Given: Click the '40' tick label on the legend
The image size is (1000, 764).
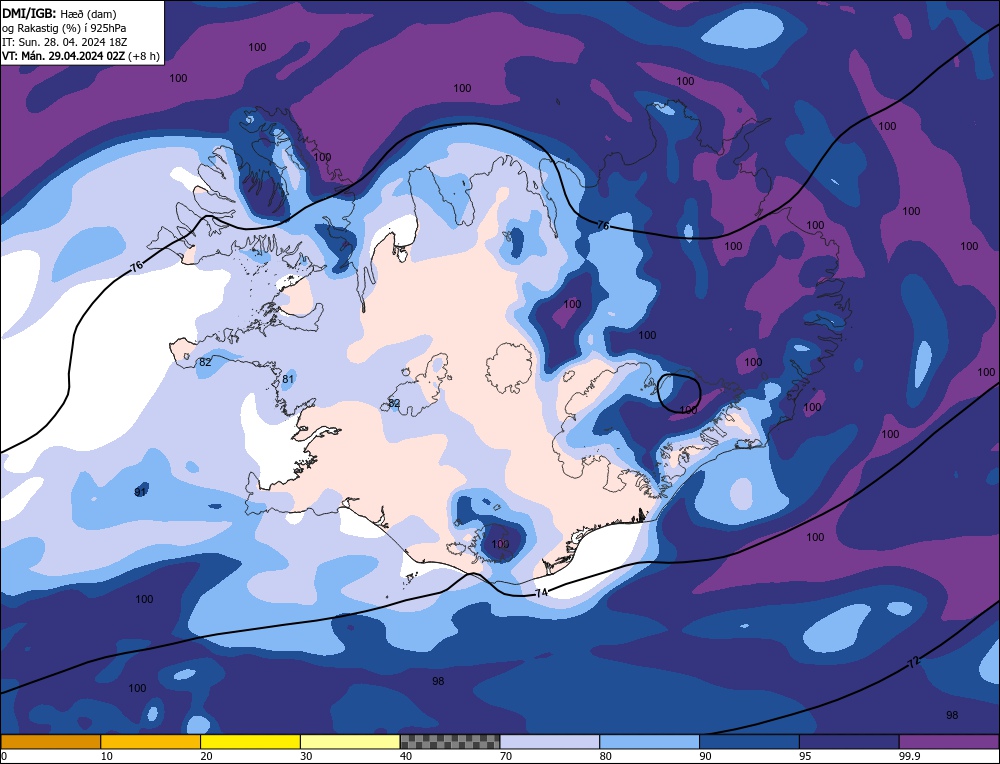Looking at the screenshot, I should (x=406, y=756).
